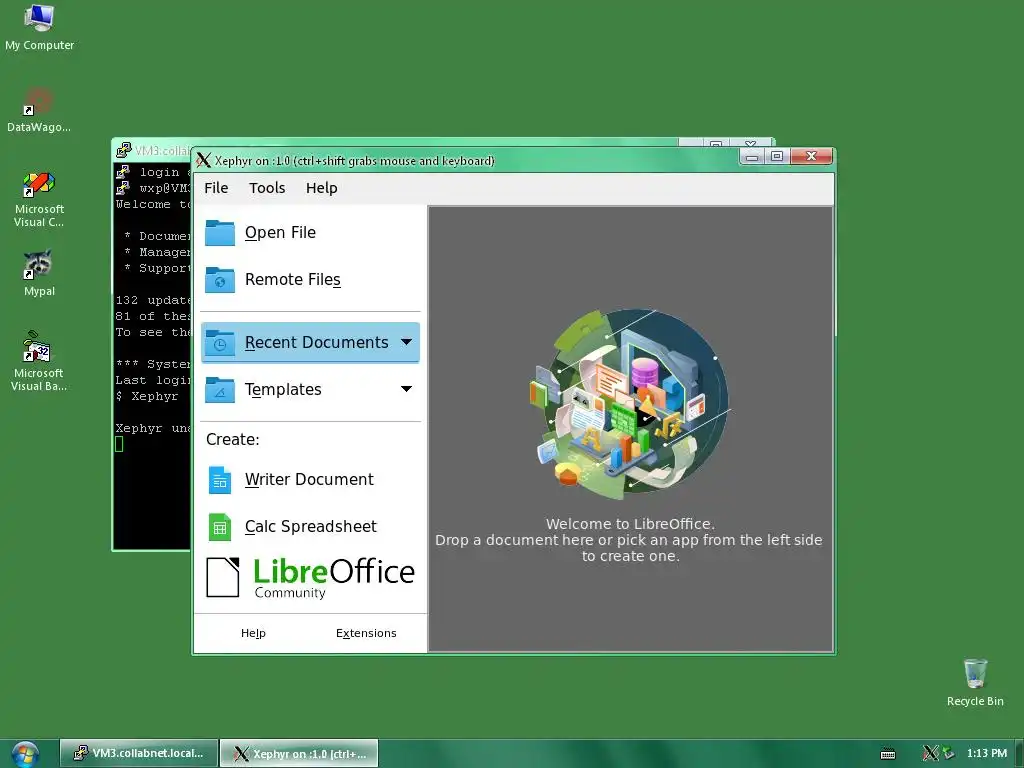Switch to Xephyr taskbar button

(x=299, y=754)
